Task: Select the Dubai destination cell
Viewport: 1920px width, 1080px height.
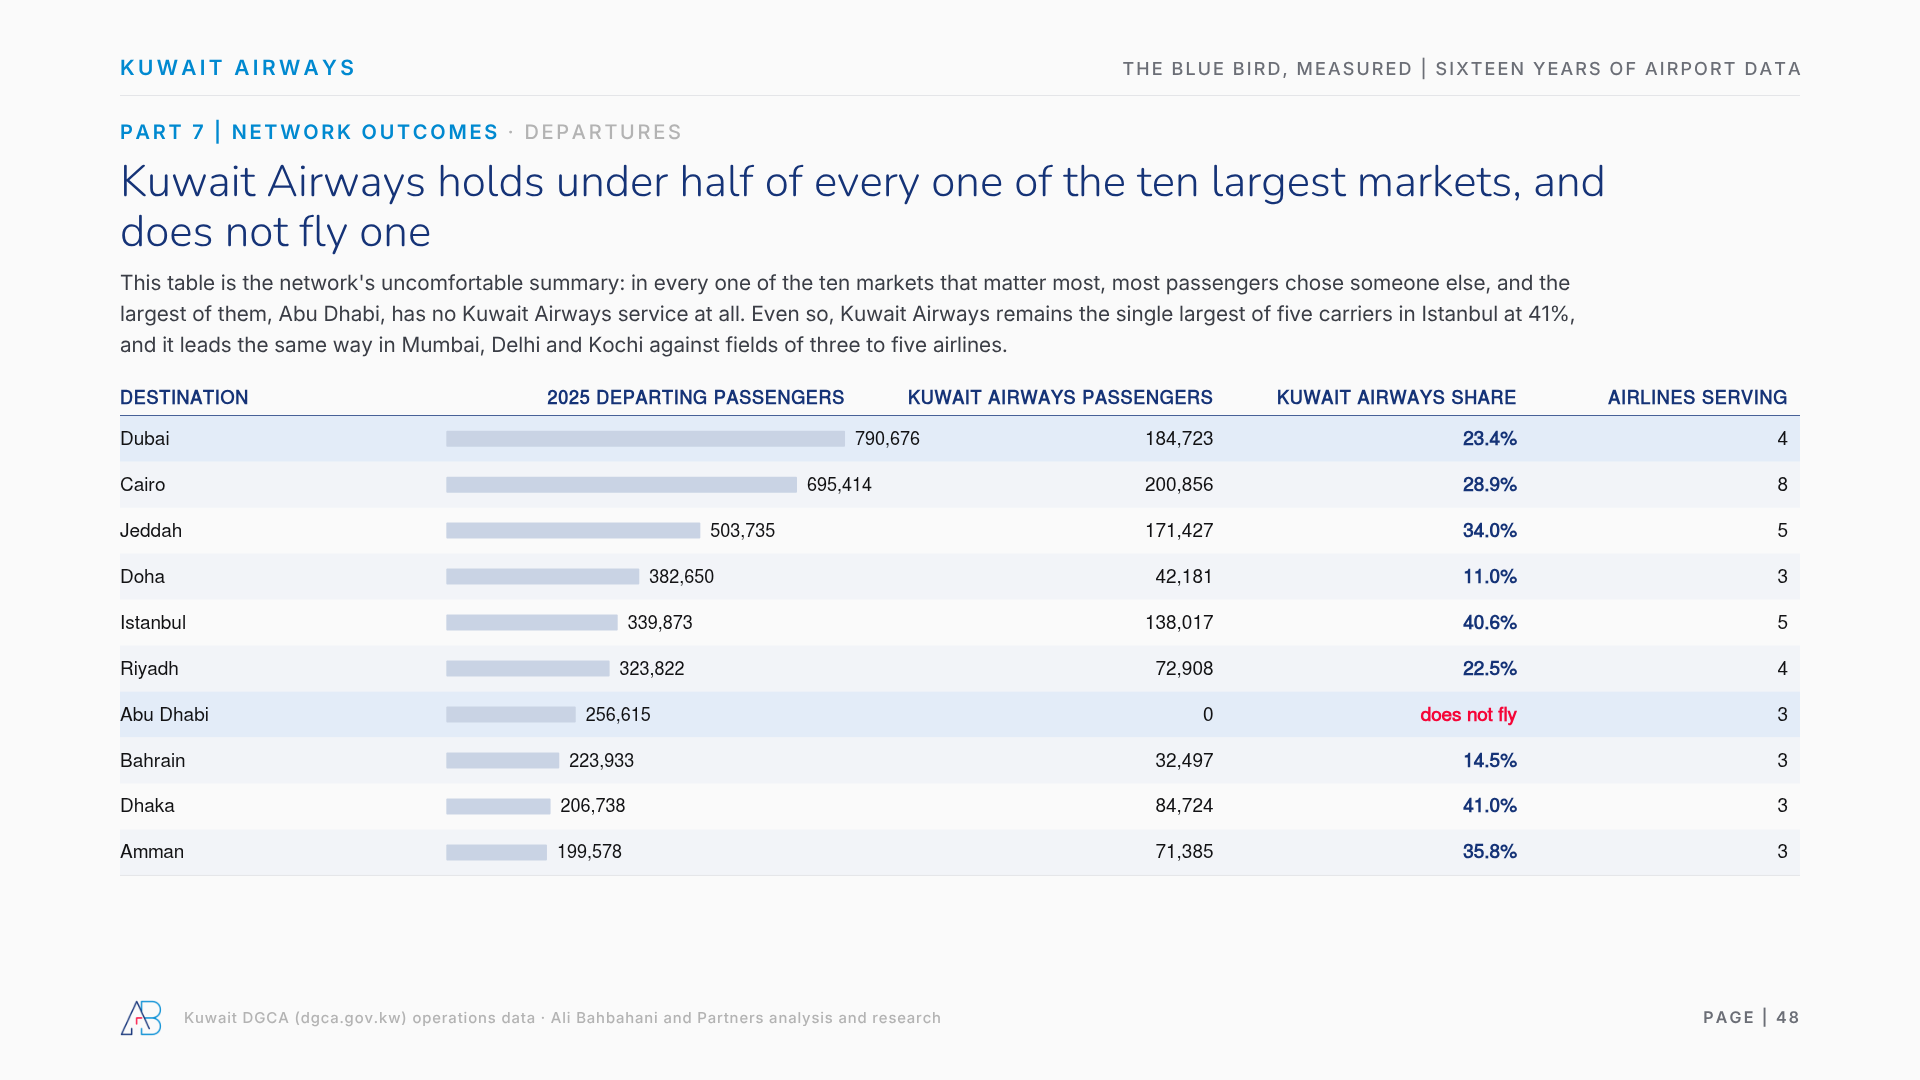Action: pyautogui.click(x=145, y=439)
